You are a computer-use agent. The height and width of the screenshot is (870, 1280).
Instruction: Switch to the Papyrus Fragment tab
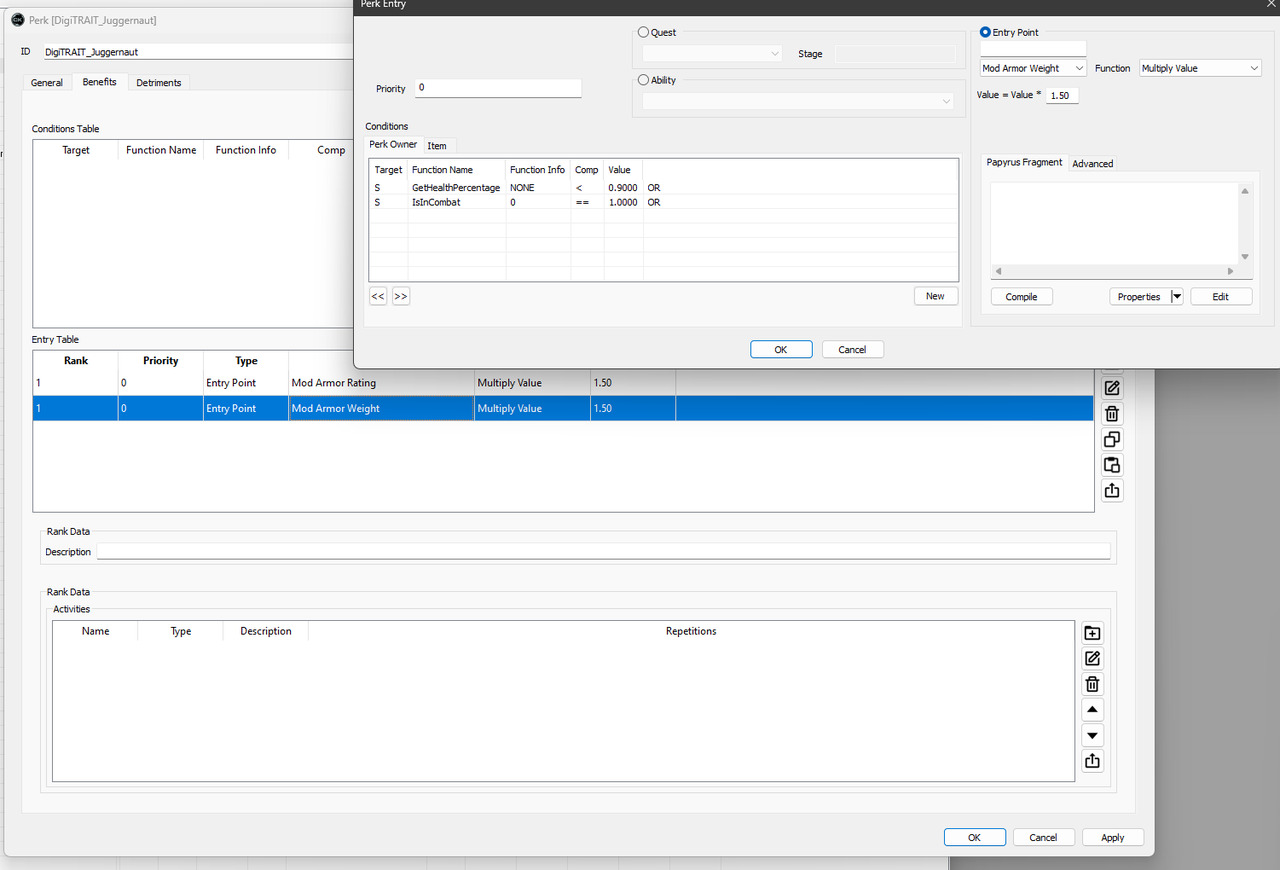tap(1024, 162)
